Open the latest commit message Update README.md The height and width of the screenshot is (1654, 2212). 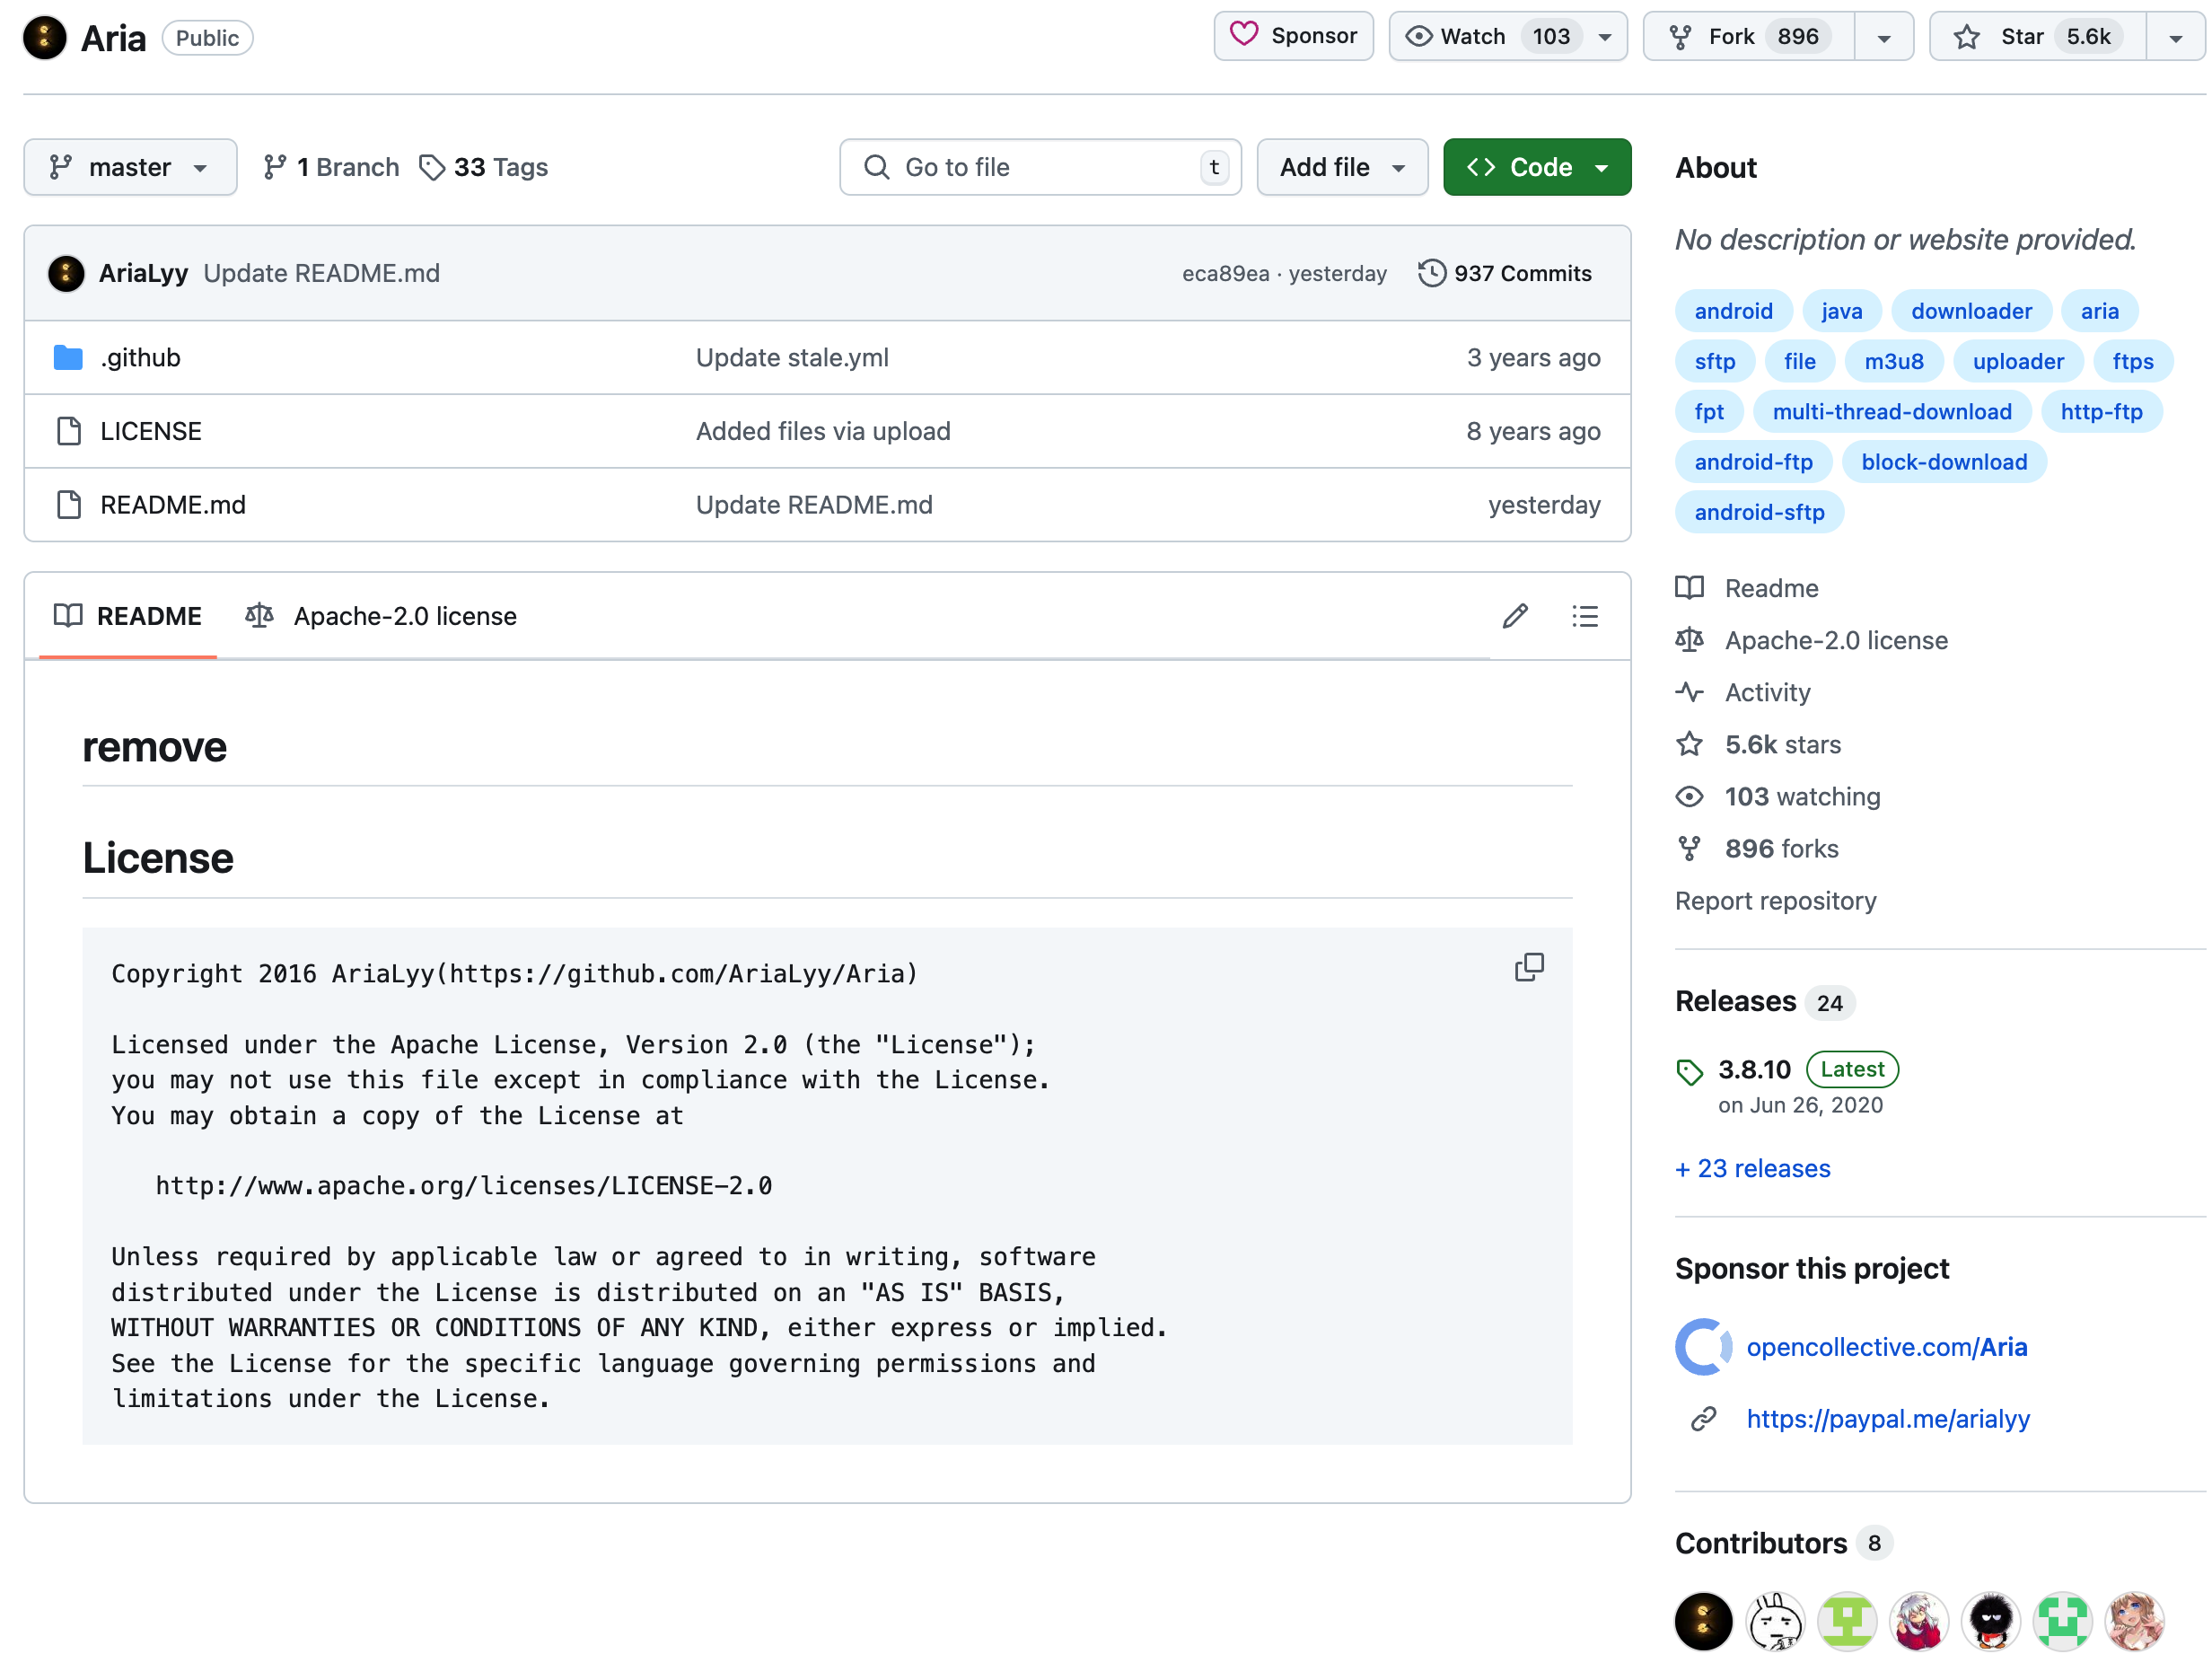coord(322,273)
